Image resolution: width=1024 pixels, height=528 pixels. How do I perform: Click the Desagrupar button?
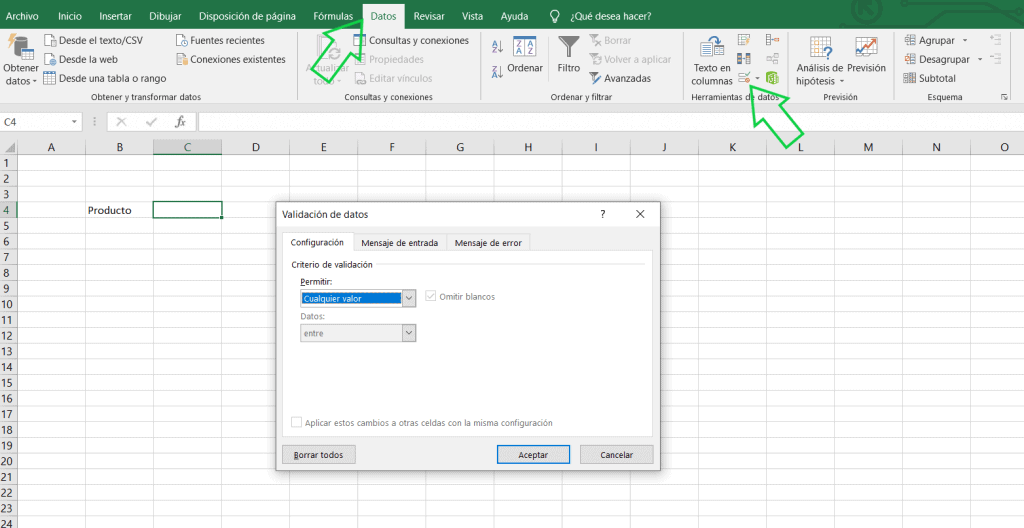click(937, 59)
